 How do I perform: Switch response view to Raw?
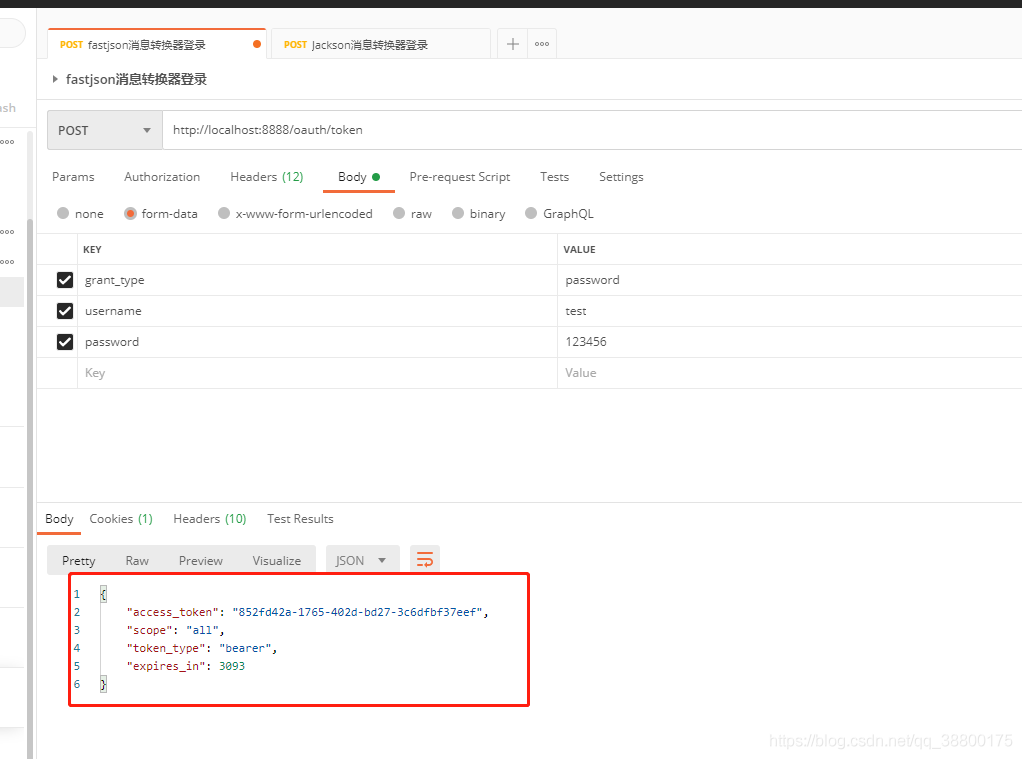[137, 561]
